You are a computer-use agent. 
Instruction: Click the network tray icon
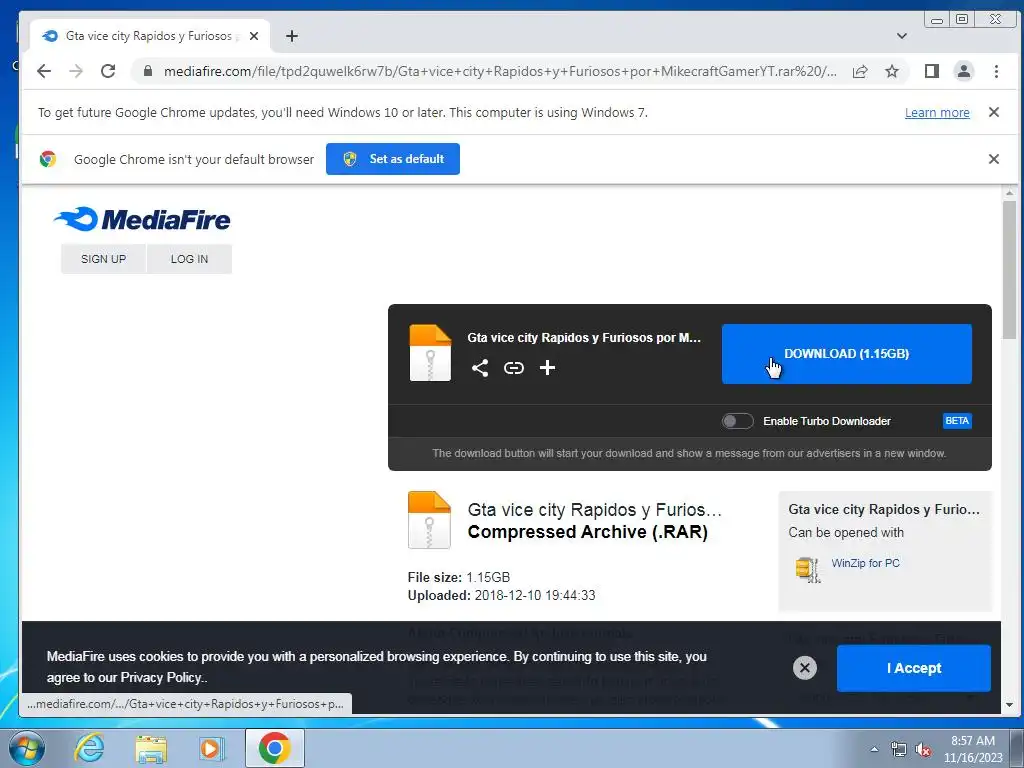[899, 750]
